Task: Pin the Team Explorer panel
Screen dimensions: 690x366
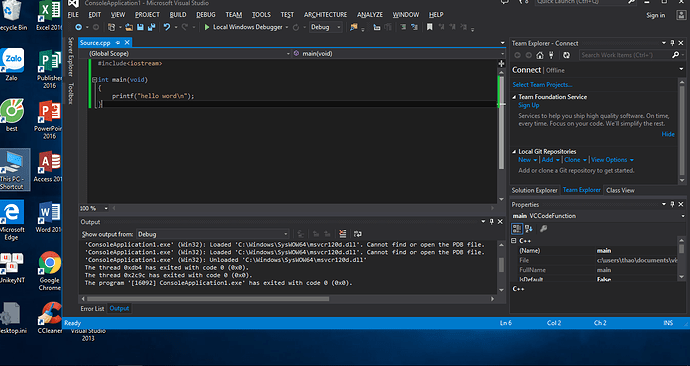Action: [672, 43]
